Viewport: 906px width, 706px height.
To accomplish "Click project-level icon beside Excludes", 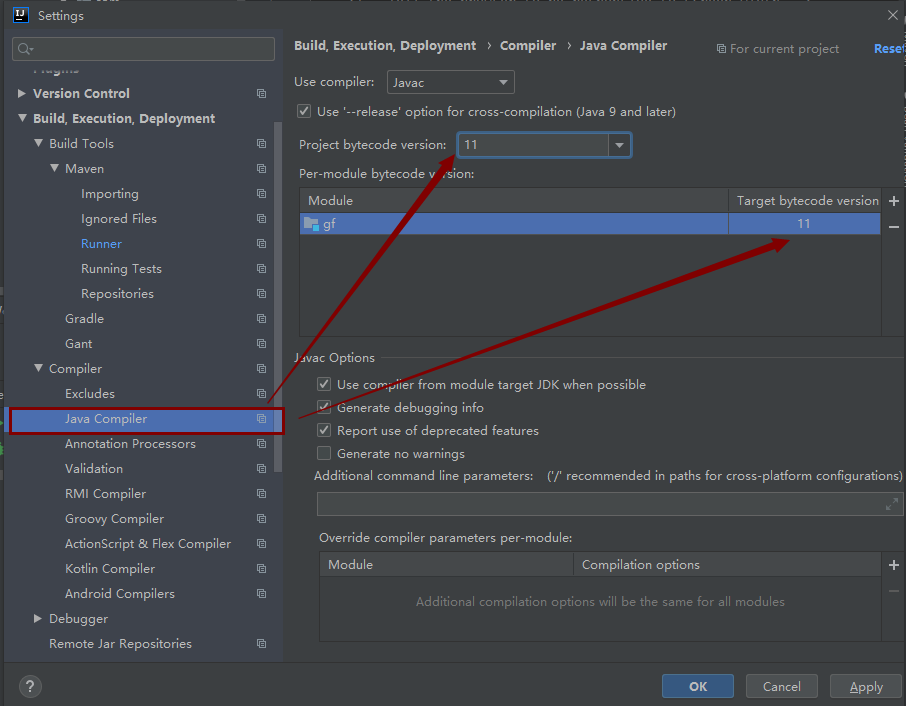I will (x=261, y=393).
